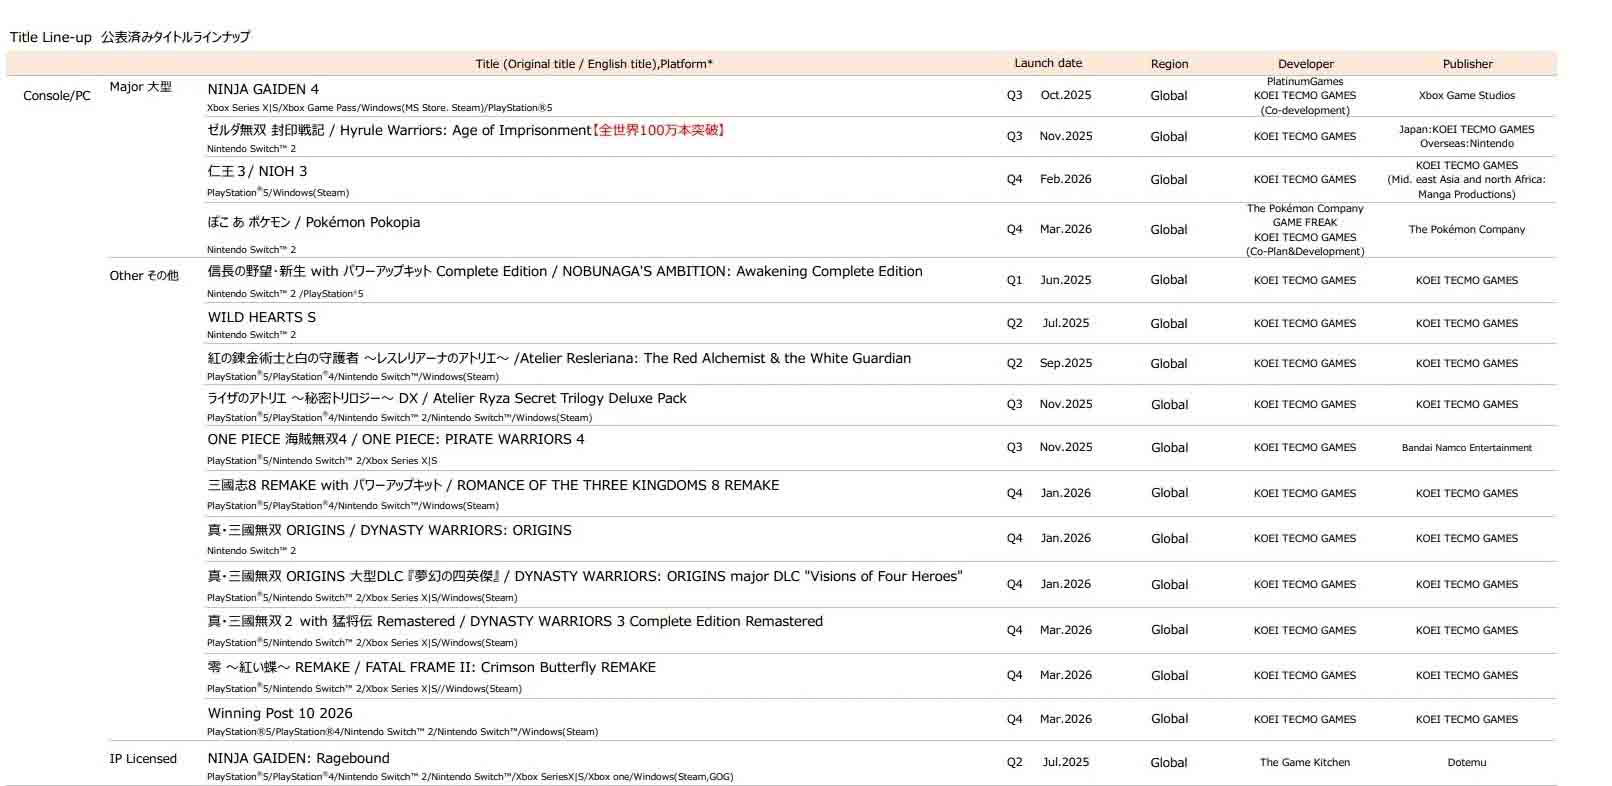Image resolution: width=1612 pixels, height=786 pixels.
Task: Click the Publisher column header
Action: pos(1467,64)
